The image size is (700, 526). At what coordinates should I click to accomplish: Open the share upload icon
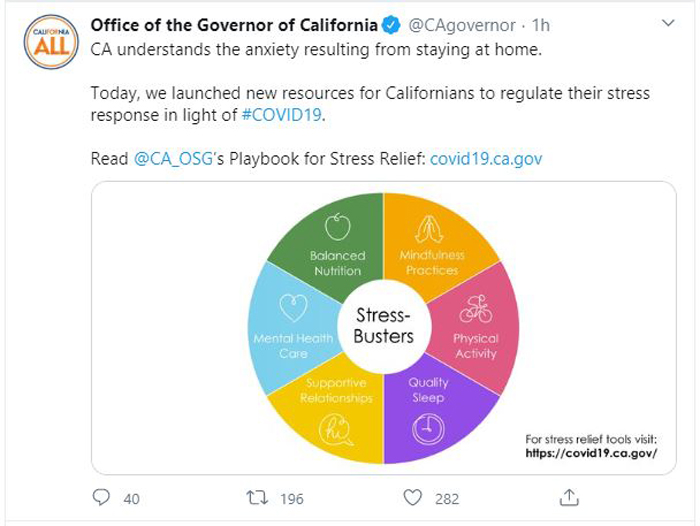tap(569, 497)
